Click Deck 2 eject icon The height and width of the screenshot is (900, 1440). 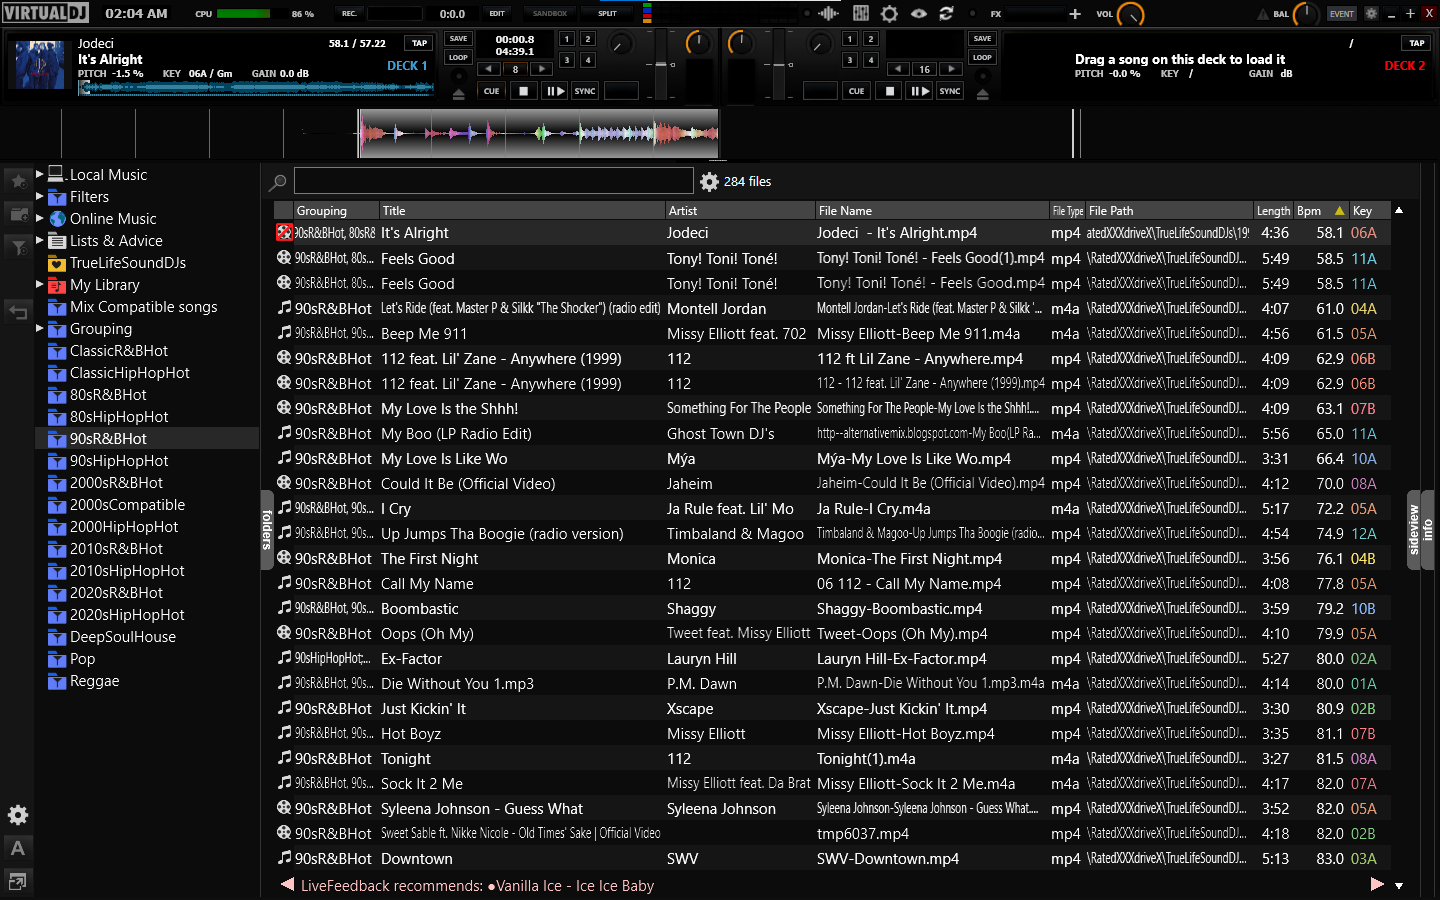click(x=982, y=93)
